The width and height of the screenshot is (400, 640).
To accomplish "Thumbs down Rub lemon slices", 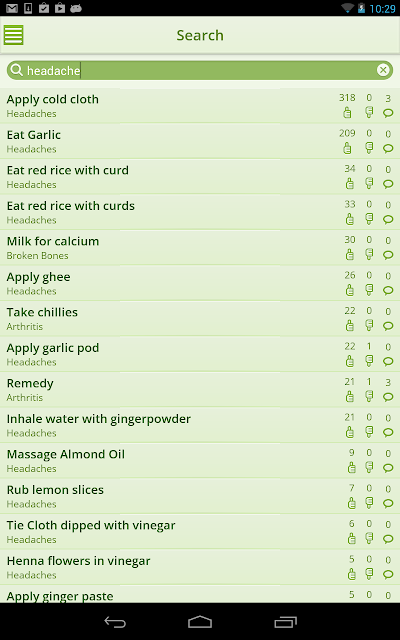I will (x=369, y=503).
